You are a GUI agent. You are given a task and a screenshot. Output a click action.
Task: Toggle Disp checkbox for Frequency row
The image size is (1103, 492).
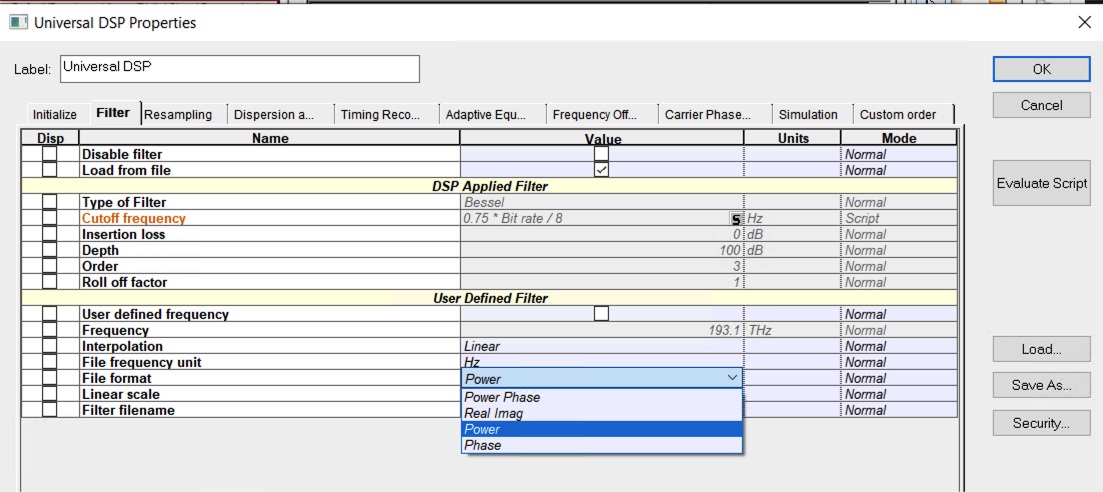click(x=49, y=330)
